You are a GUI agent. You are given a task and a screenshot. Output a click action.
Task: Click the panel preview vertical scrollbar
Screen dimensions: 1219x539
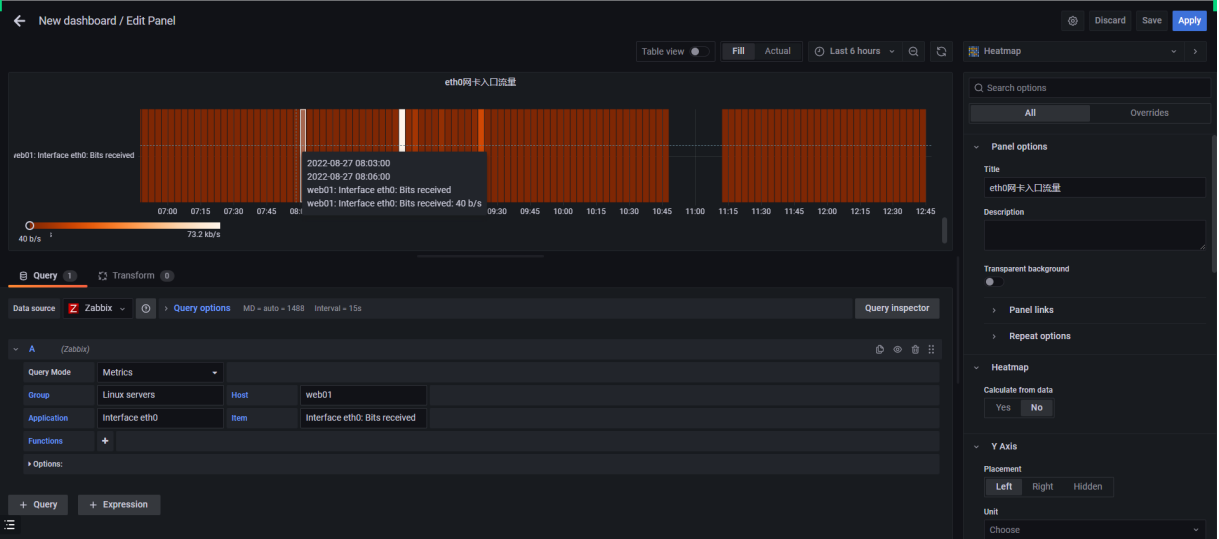point(945,230)
